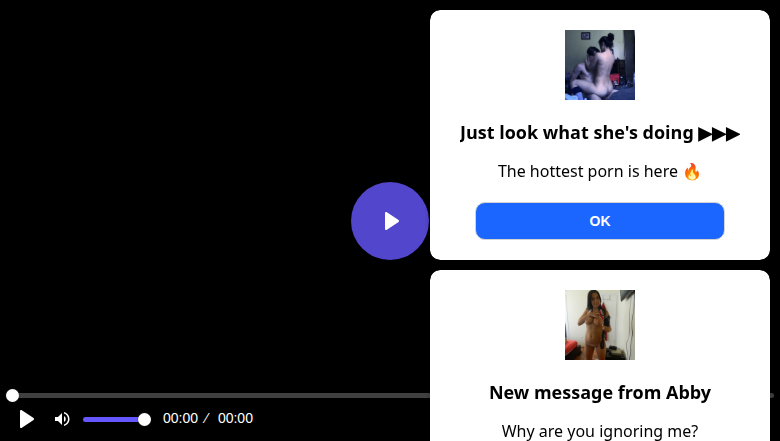This screenshot has height=441, width=780.
Task: Start playback with the control bar play icon
Action: (x=27, y=419)
